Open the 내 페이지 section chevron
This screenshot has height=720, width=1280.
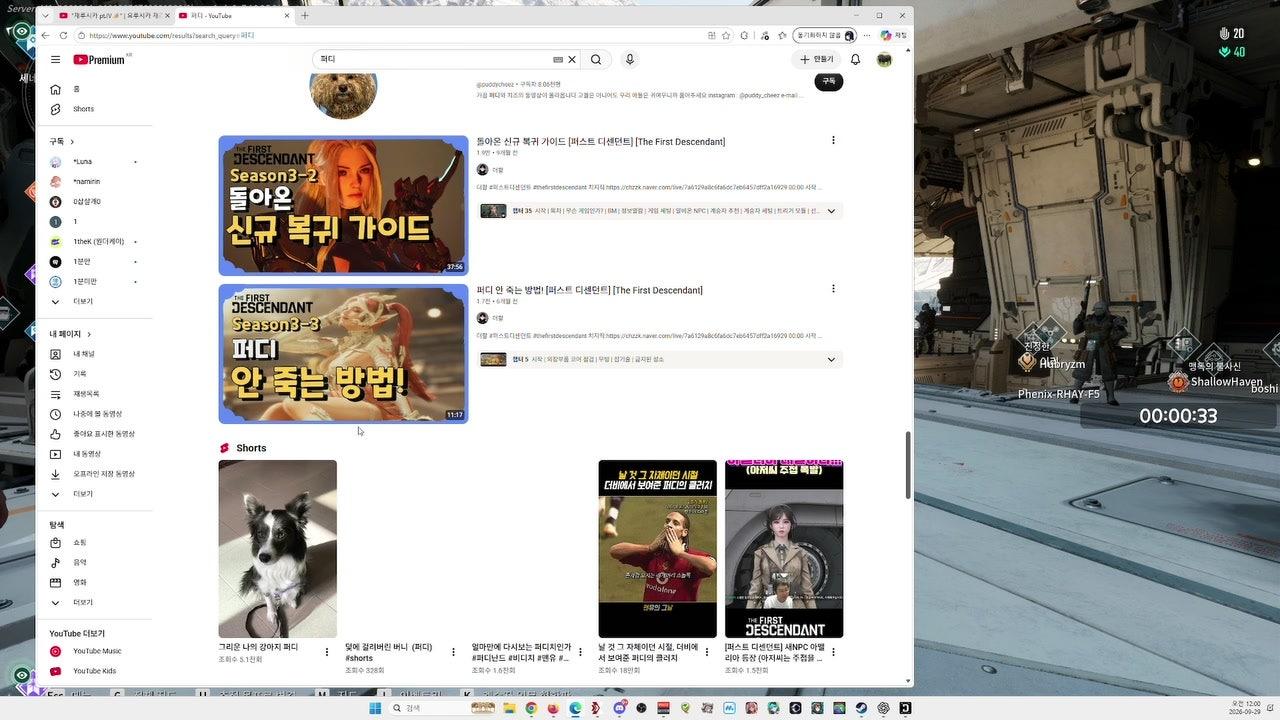(x=89, y=334)
